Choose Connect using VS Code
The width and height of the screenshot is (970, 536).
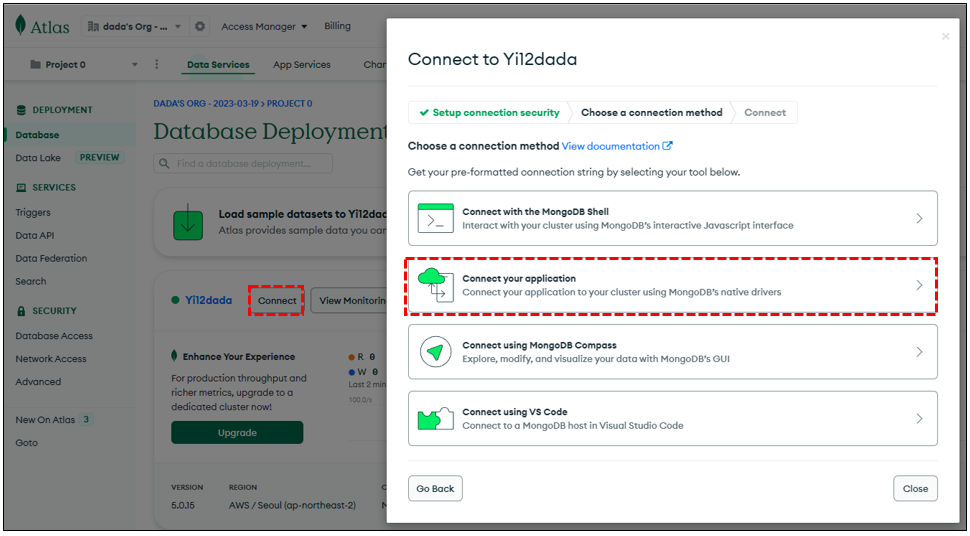[672, 418]
